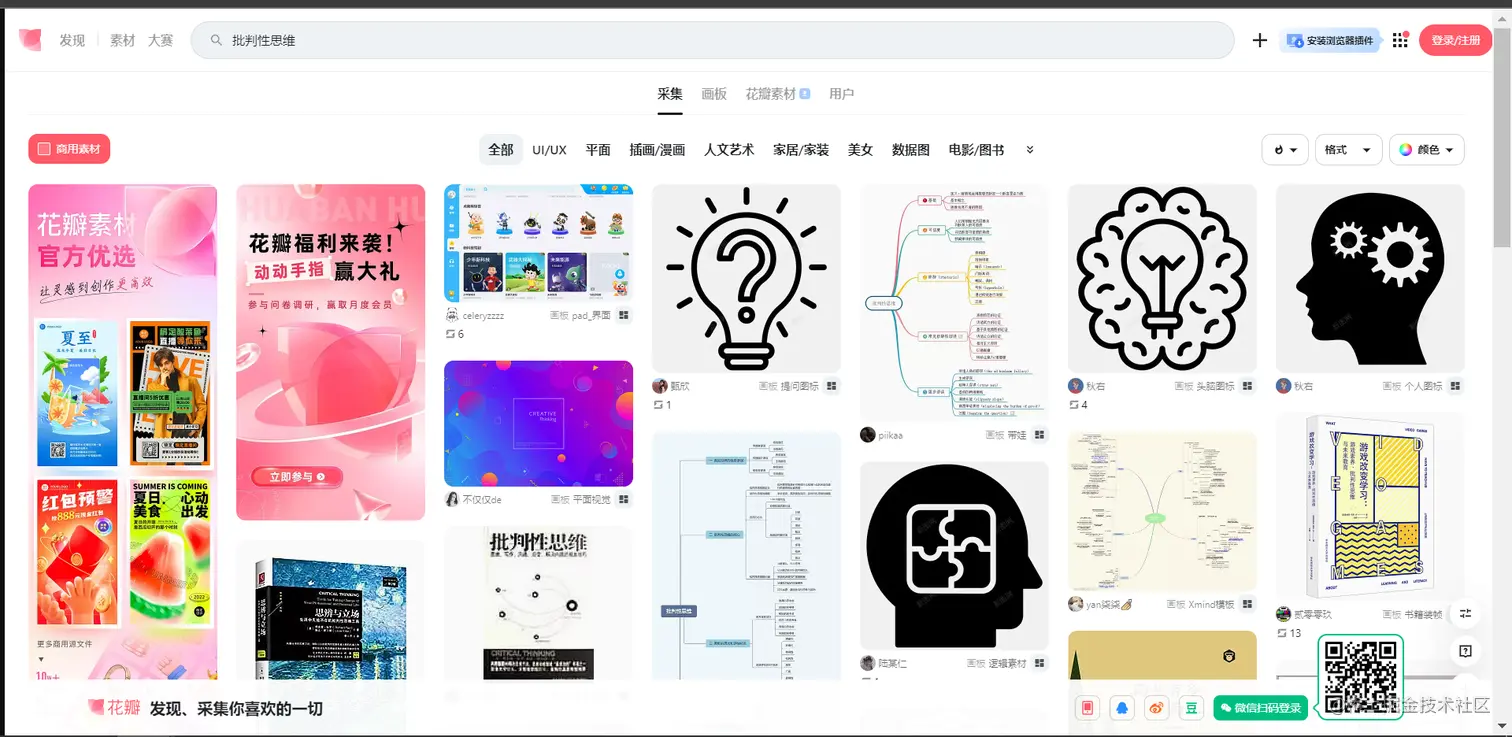Select the 电影/图书 category filter
The image size is (1512, 737).
(x=976, y=150)
